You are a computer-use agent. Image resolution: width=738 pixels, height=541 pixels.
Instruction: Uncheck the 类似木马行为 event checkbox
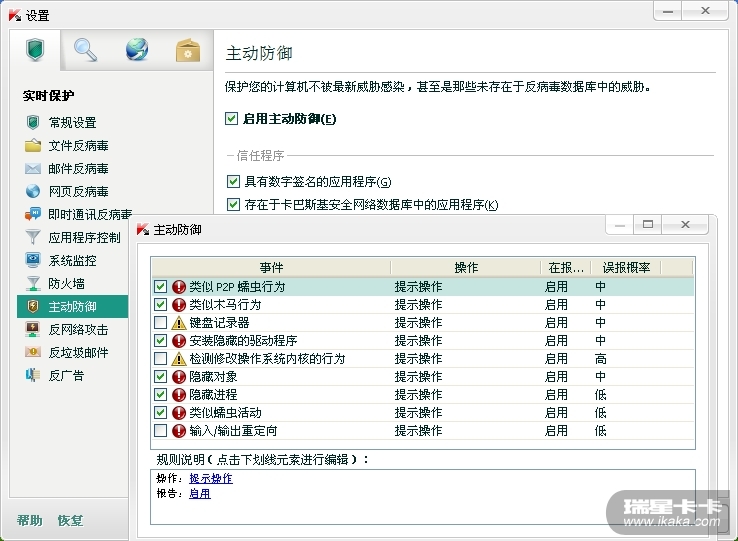click(161, 305)
